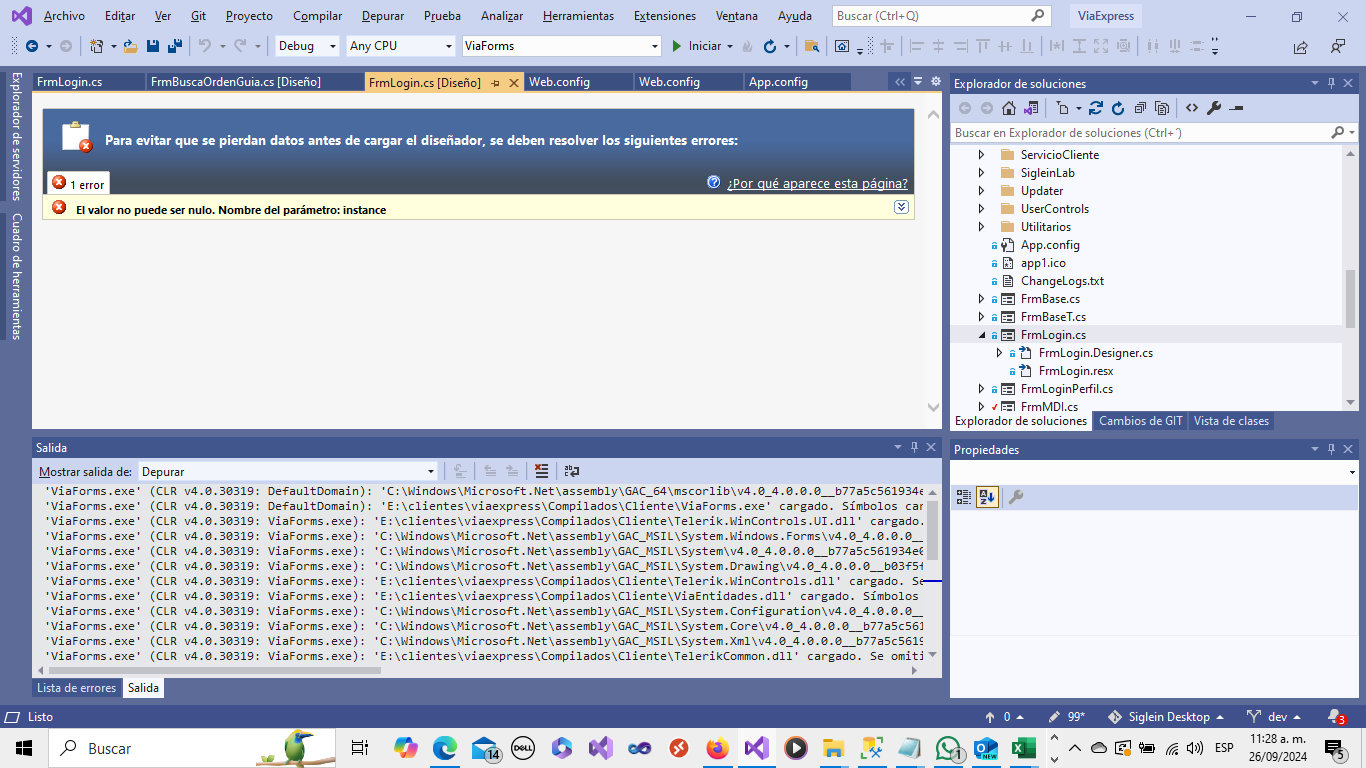Viewport: 1366px width, 768px height.
Task: Select FrmLogin.resx in the solution tree
Action: (1076, 371)
